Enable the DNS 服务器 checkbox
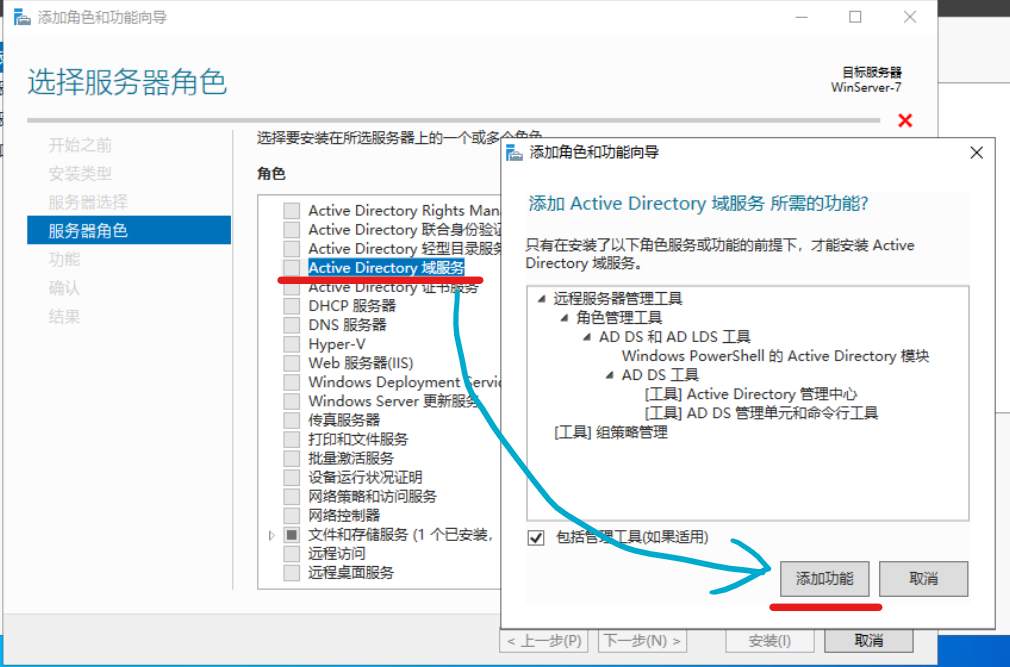 pyautogui.click(x=292, y=325)
